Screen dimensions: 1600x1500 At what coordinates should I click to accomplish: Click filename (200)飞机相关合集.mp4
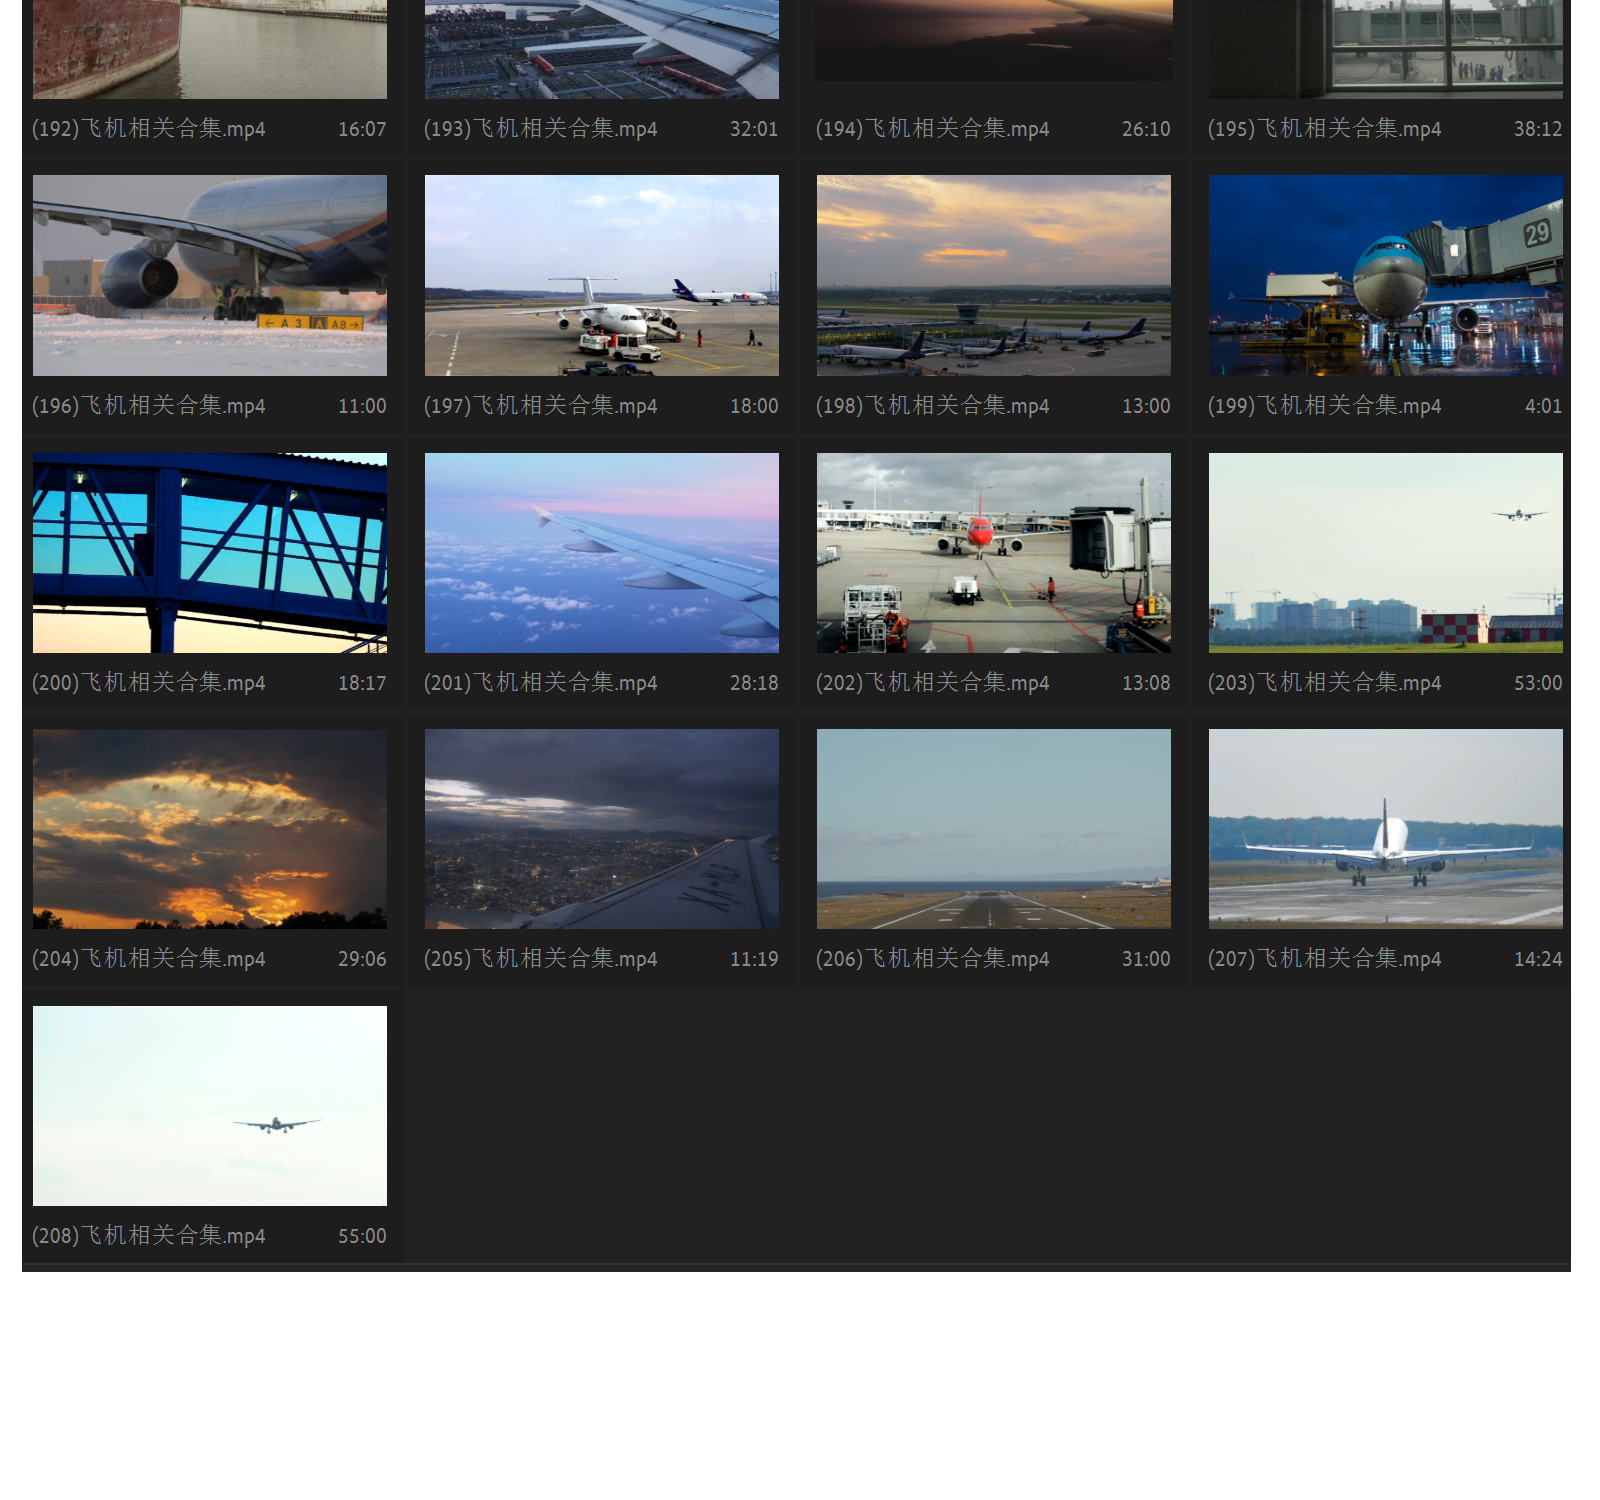tap(149, 683)
